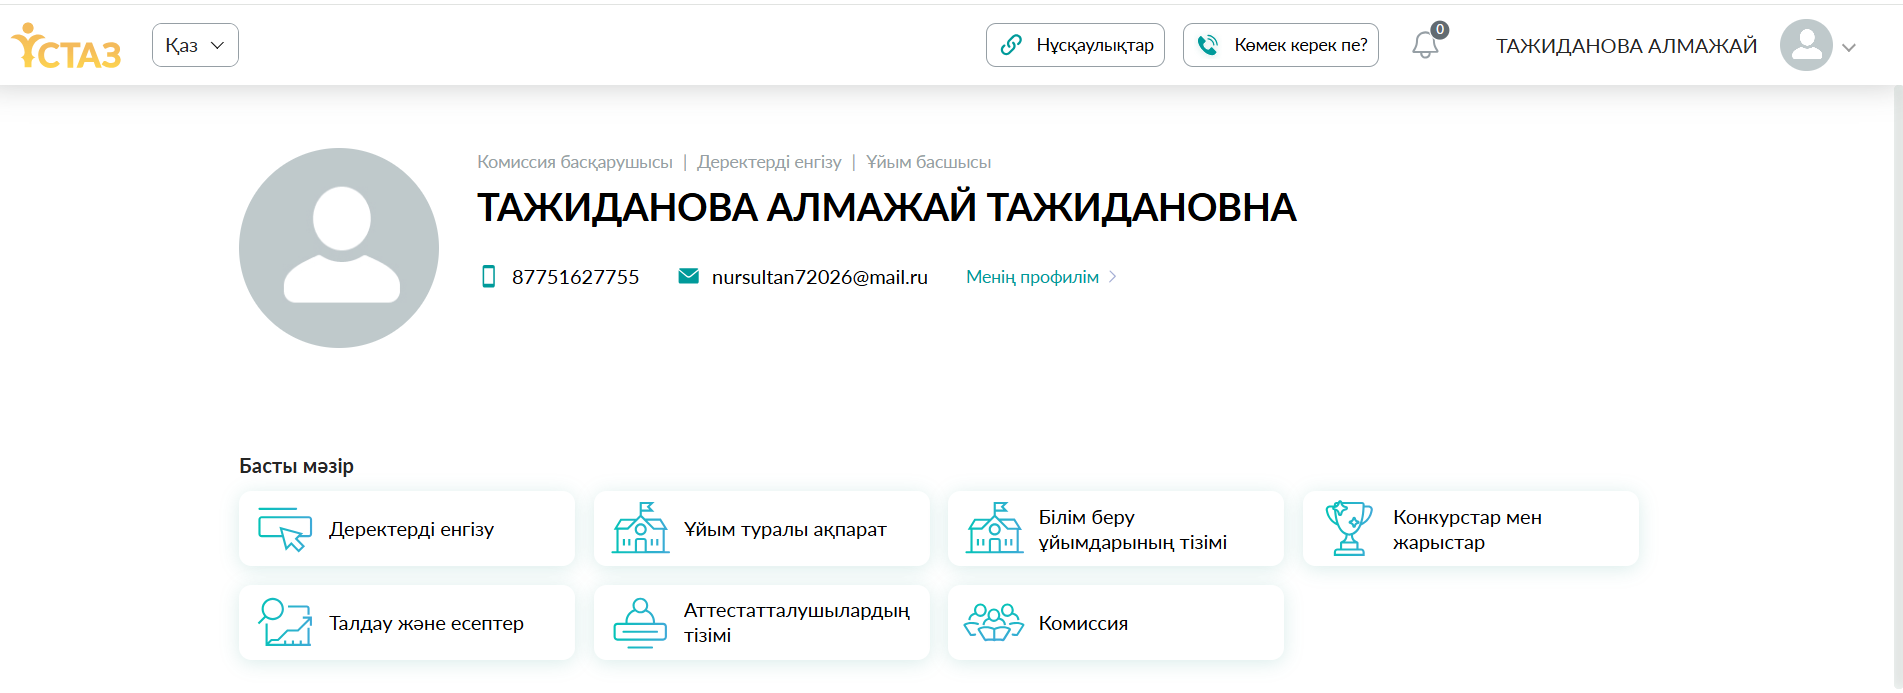Click the link icon beside Нұсқаулықтар

pos(1011,45)
